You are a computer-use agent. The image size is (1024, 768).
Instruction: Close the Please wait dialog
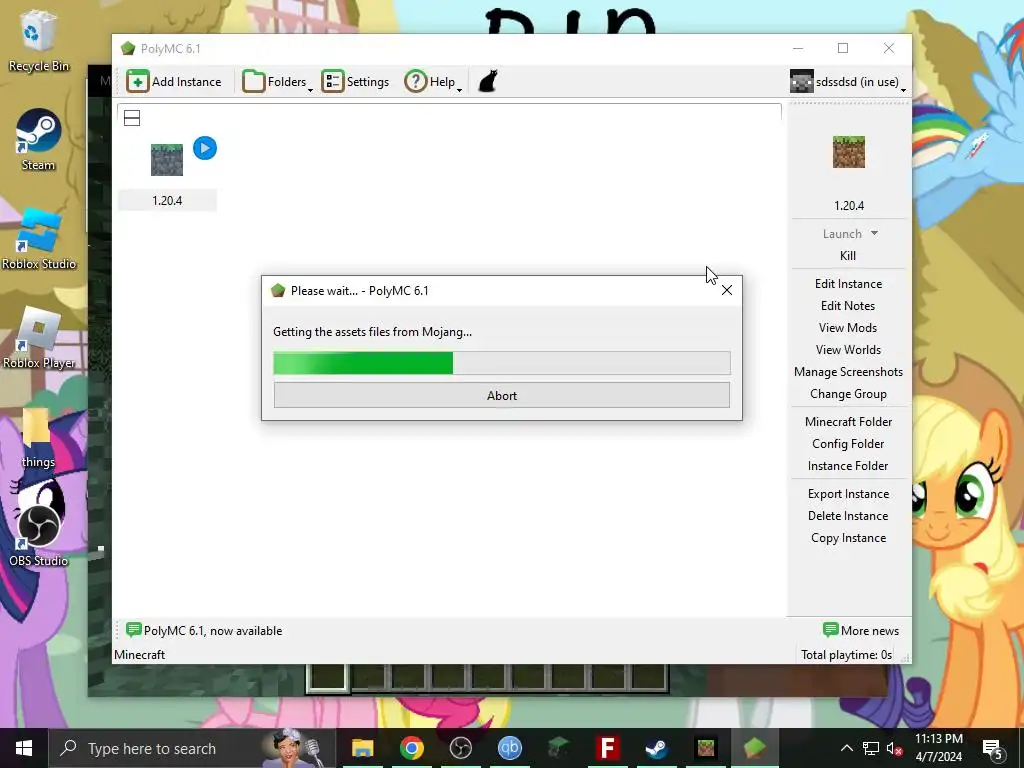tap(727, 290)
